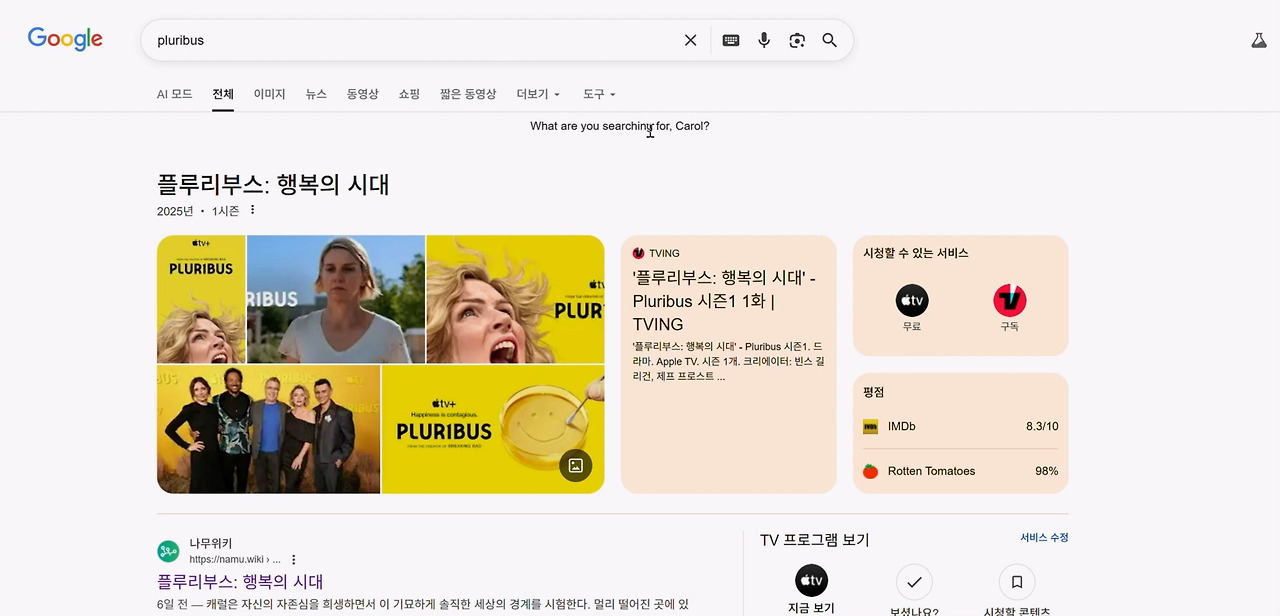Open Google Lens image search

pyautogui.click(x=797, y=40)
